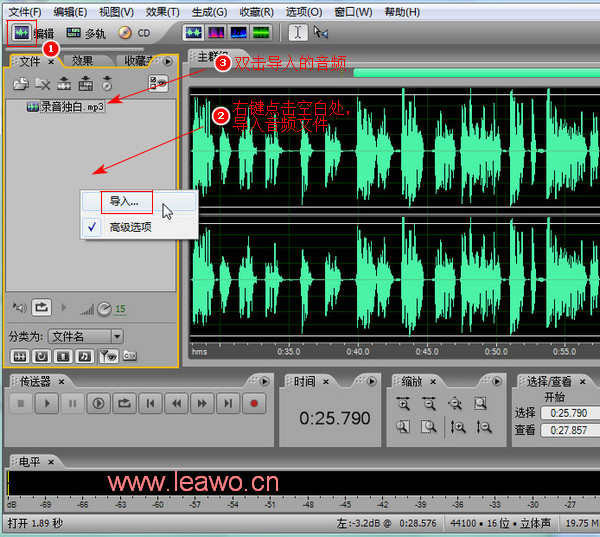The image size is (600, 537).
Task: Toggle 高级选项 checked menu entry
Action: click(139, 227)
